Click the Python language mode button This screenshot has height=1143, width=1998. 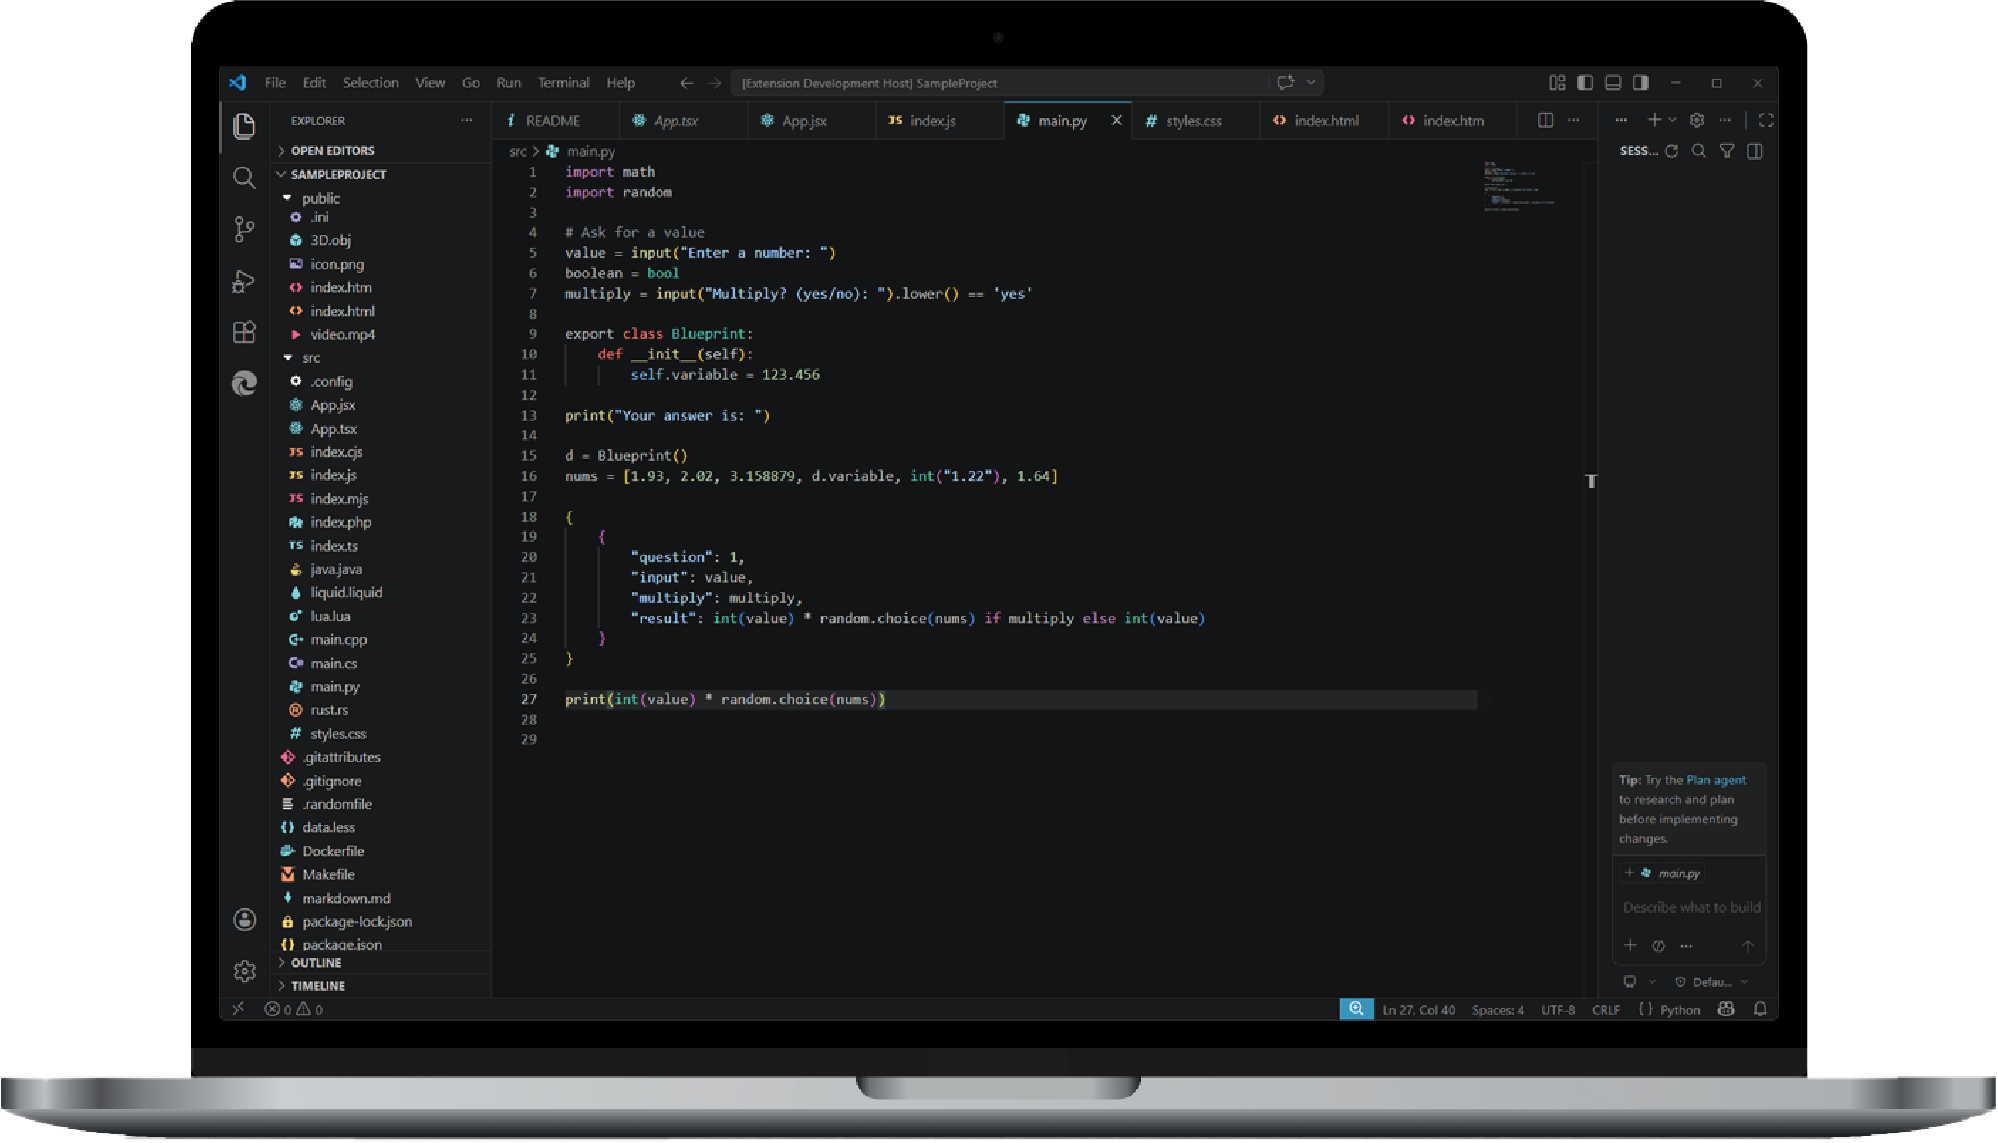1679,1010
